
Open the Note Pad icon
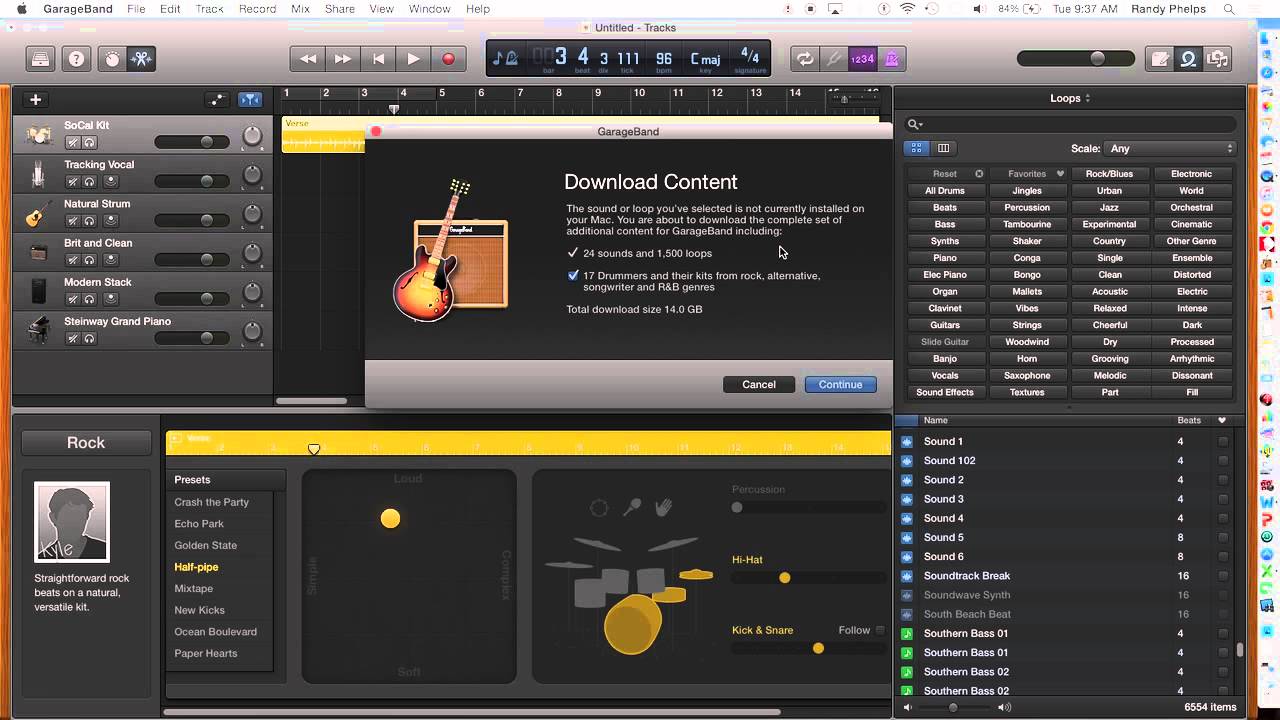point(1160,59)
